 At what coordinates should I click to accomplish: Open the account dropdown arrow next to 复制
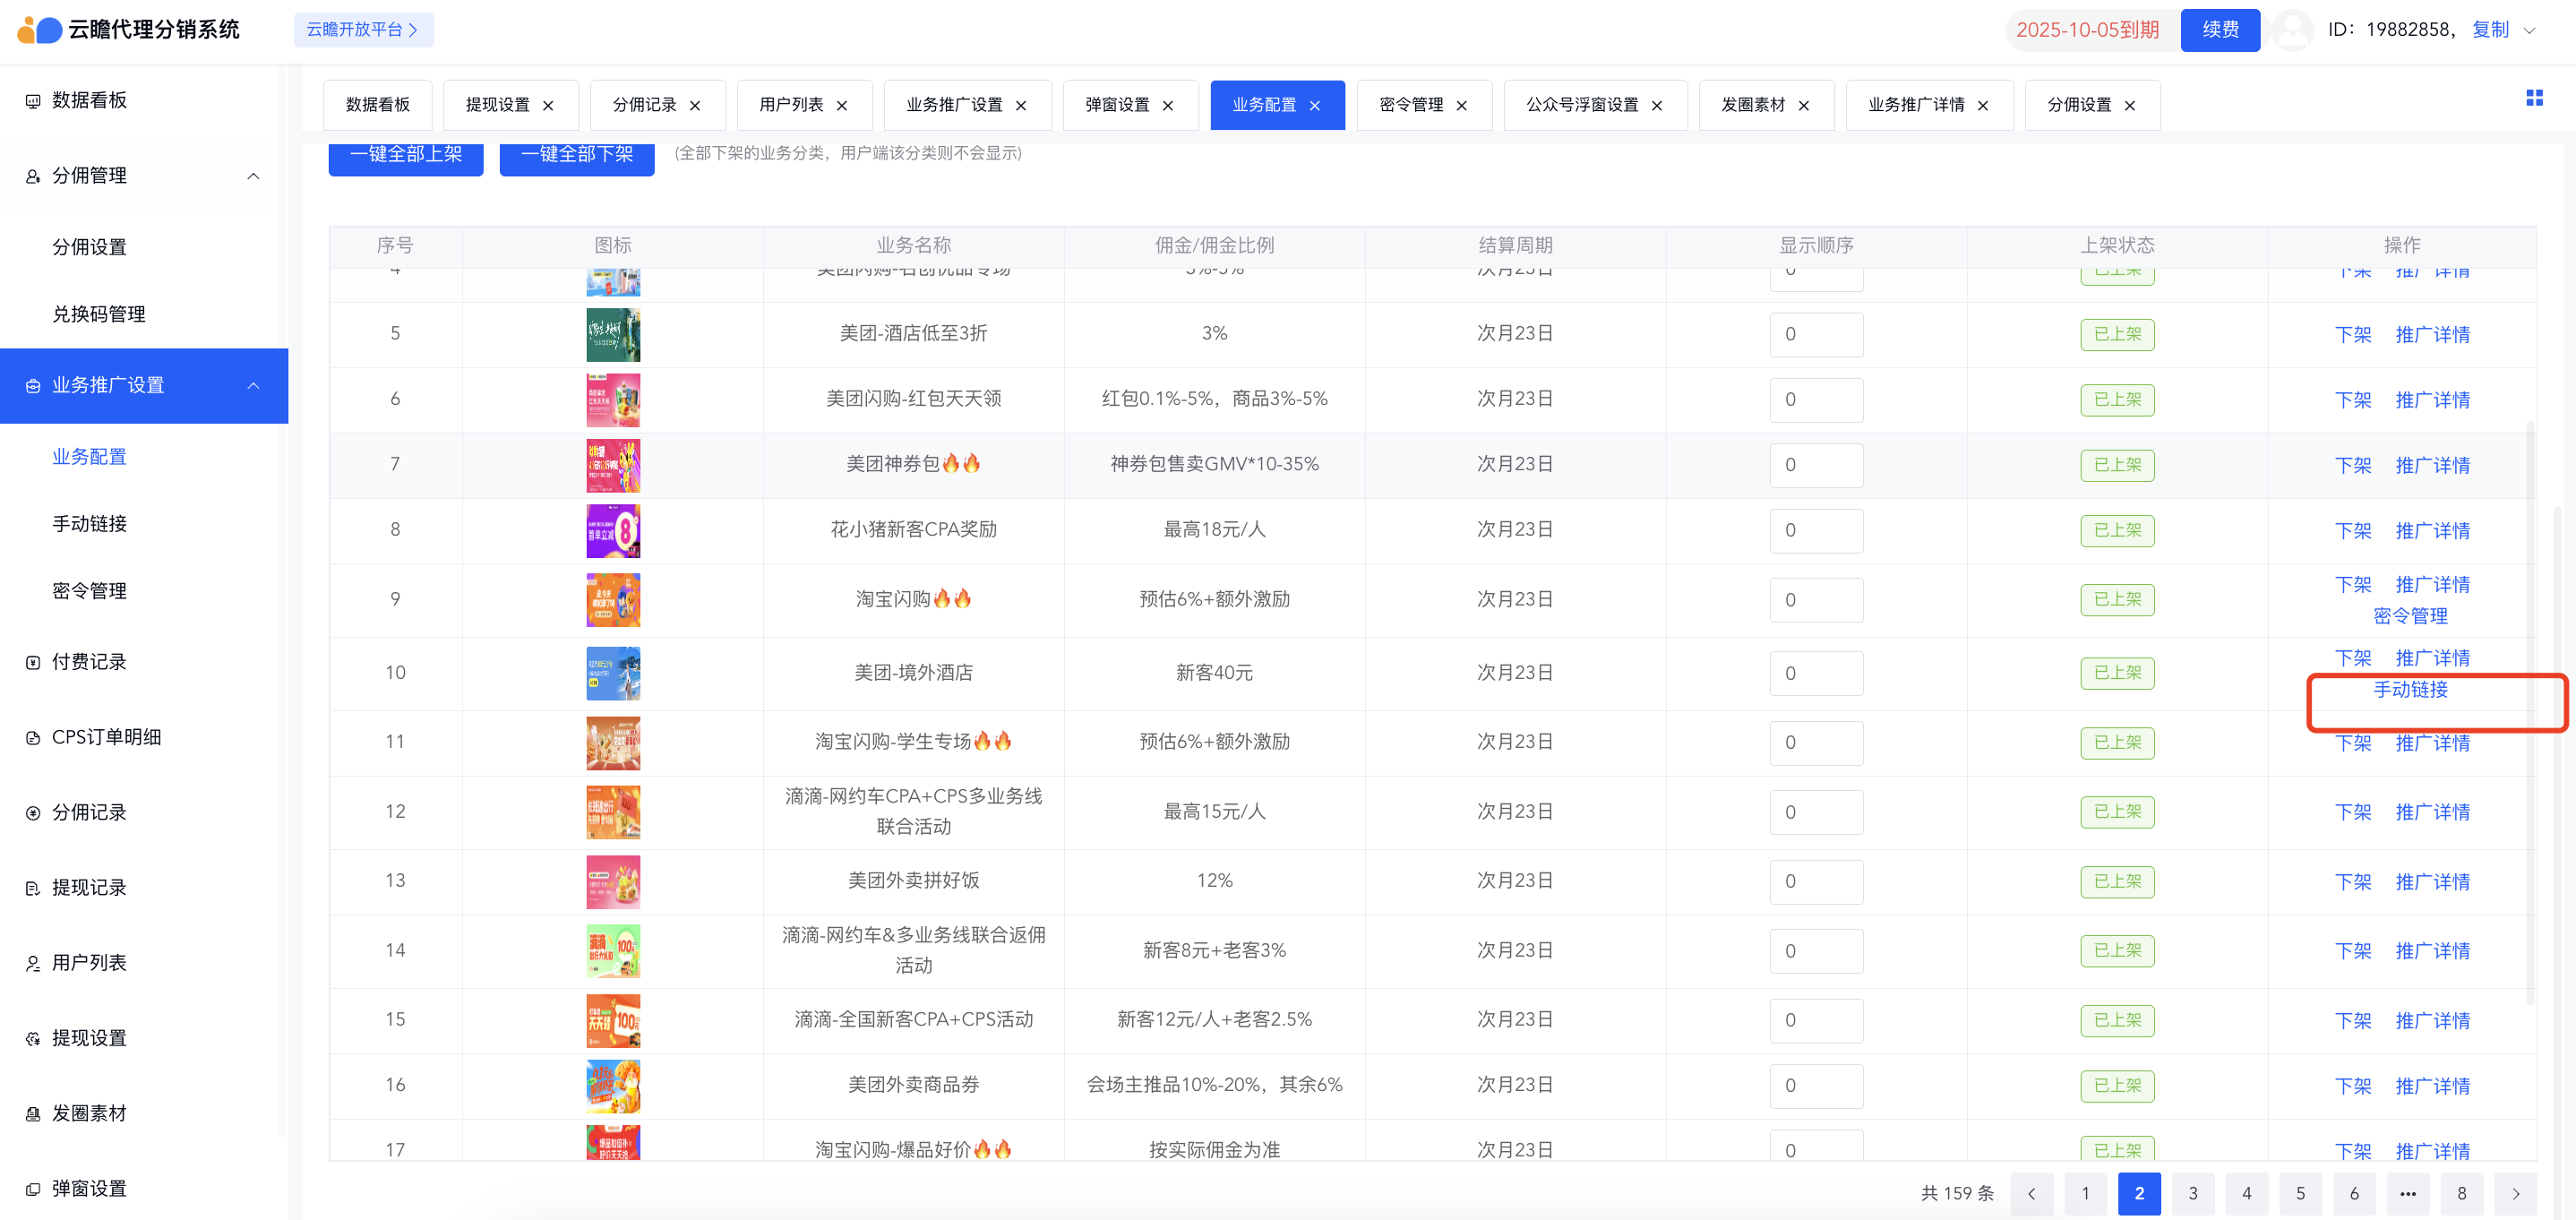[x=2529, y=30]
